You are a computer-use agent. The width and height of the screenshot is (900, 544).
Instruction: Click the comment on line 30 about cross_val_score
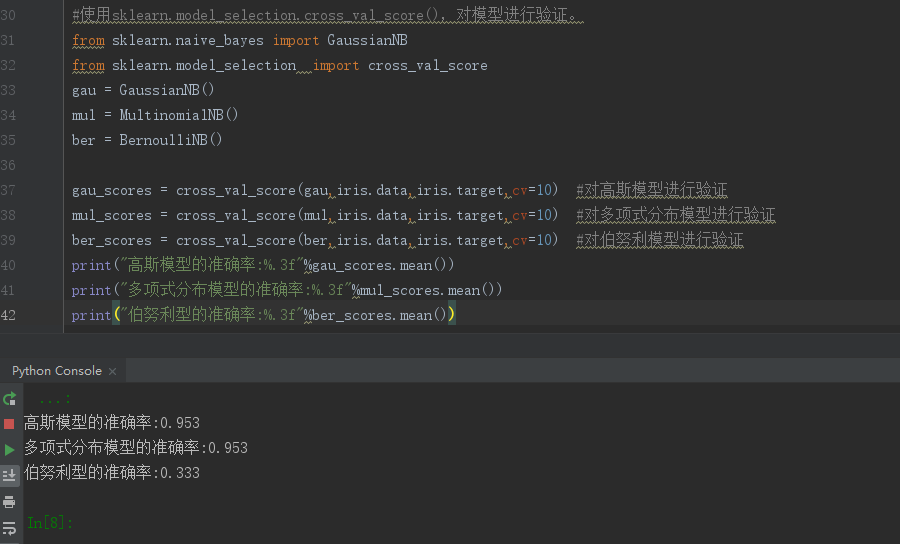pyautogui.click(x=328, y=15)
